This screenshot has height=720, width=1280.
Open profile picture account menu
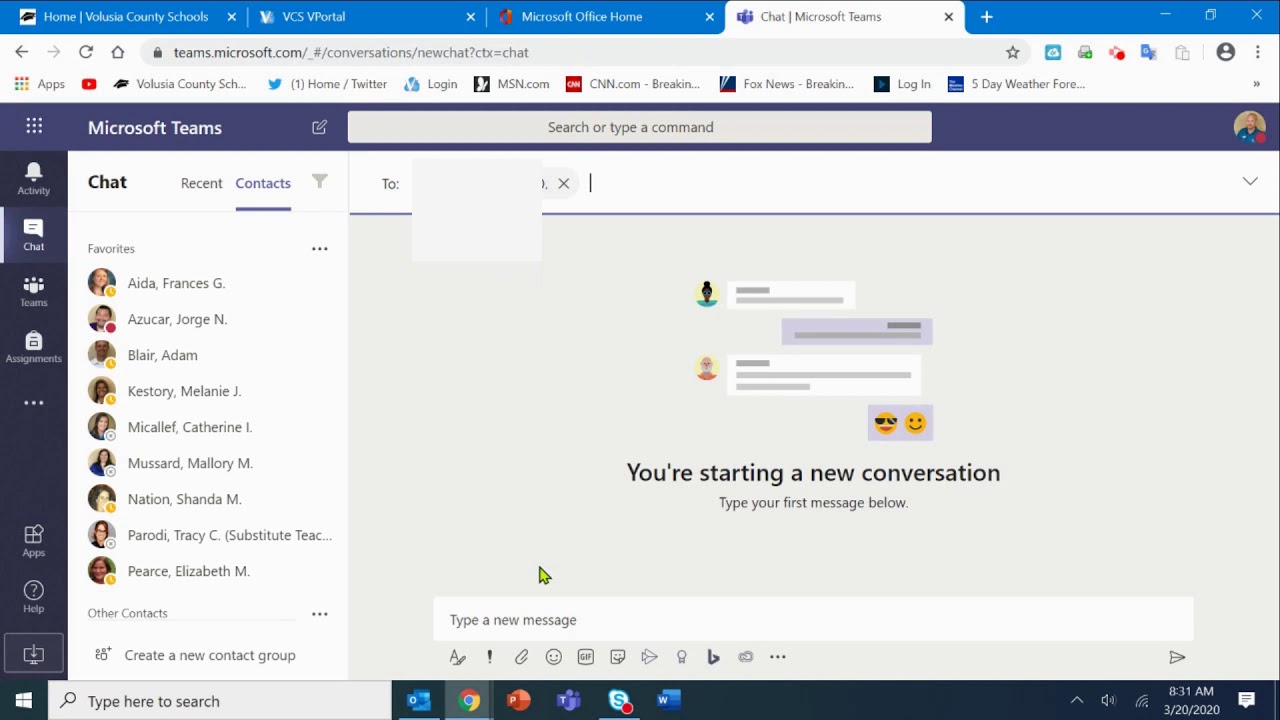[x=1249, y=127]
